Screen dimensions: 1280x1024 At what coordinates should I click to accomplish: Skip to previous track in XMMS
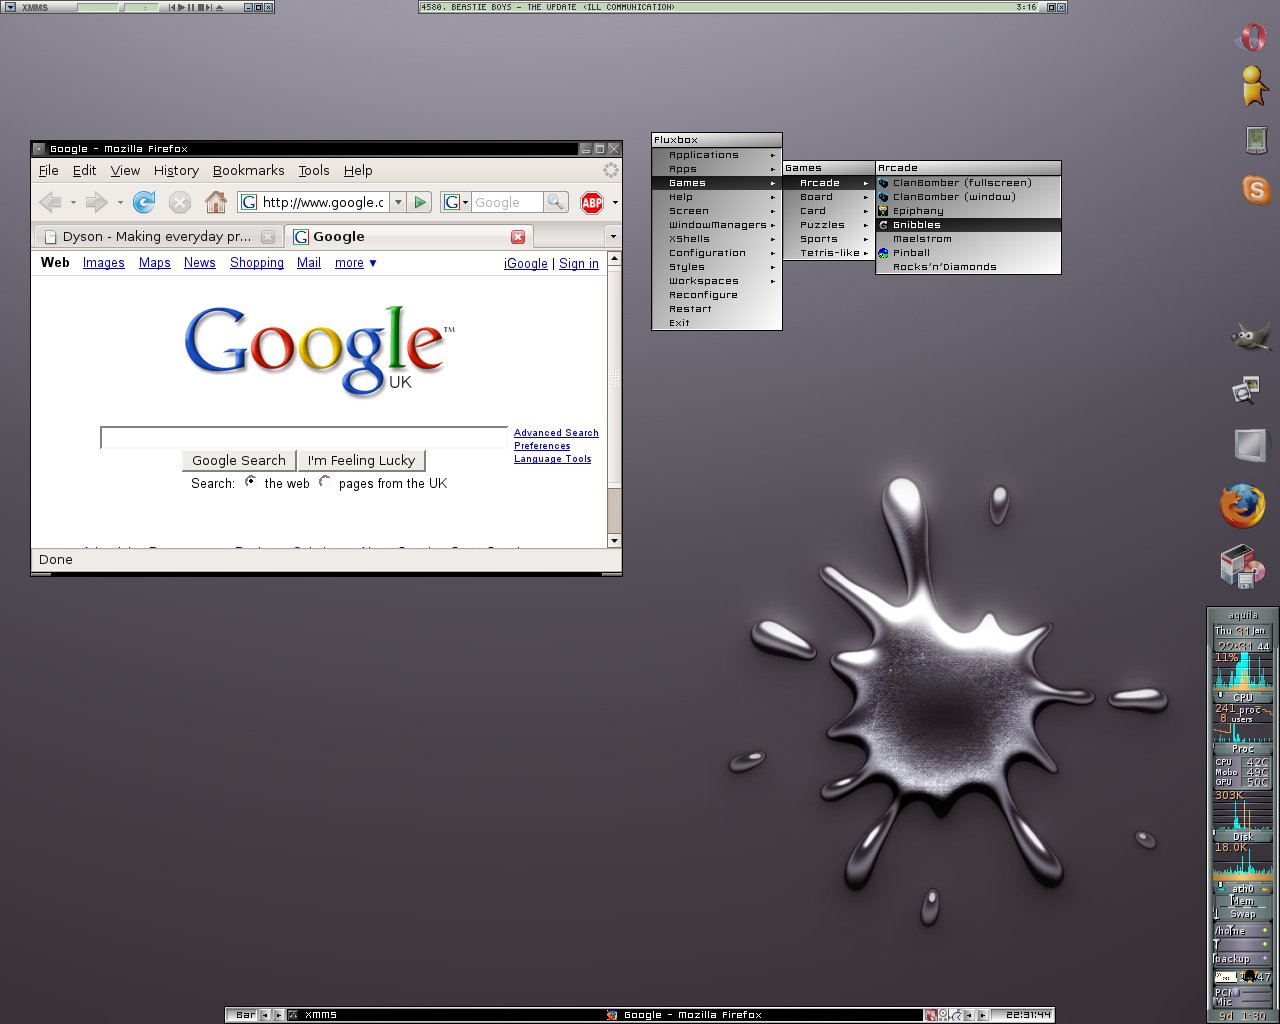click(172, 7)
